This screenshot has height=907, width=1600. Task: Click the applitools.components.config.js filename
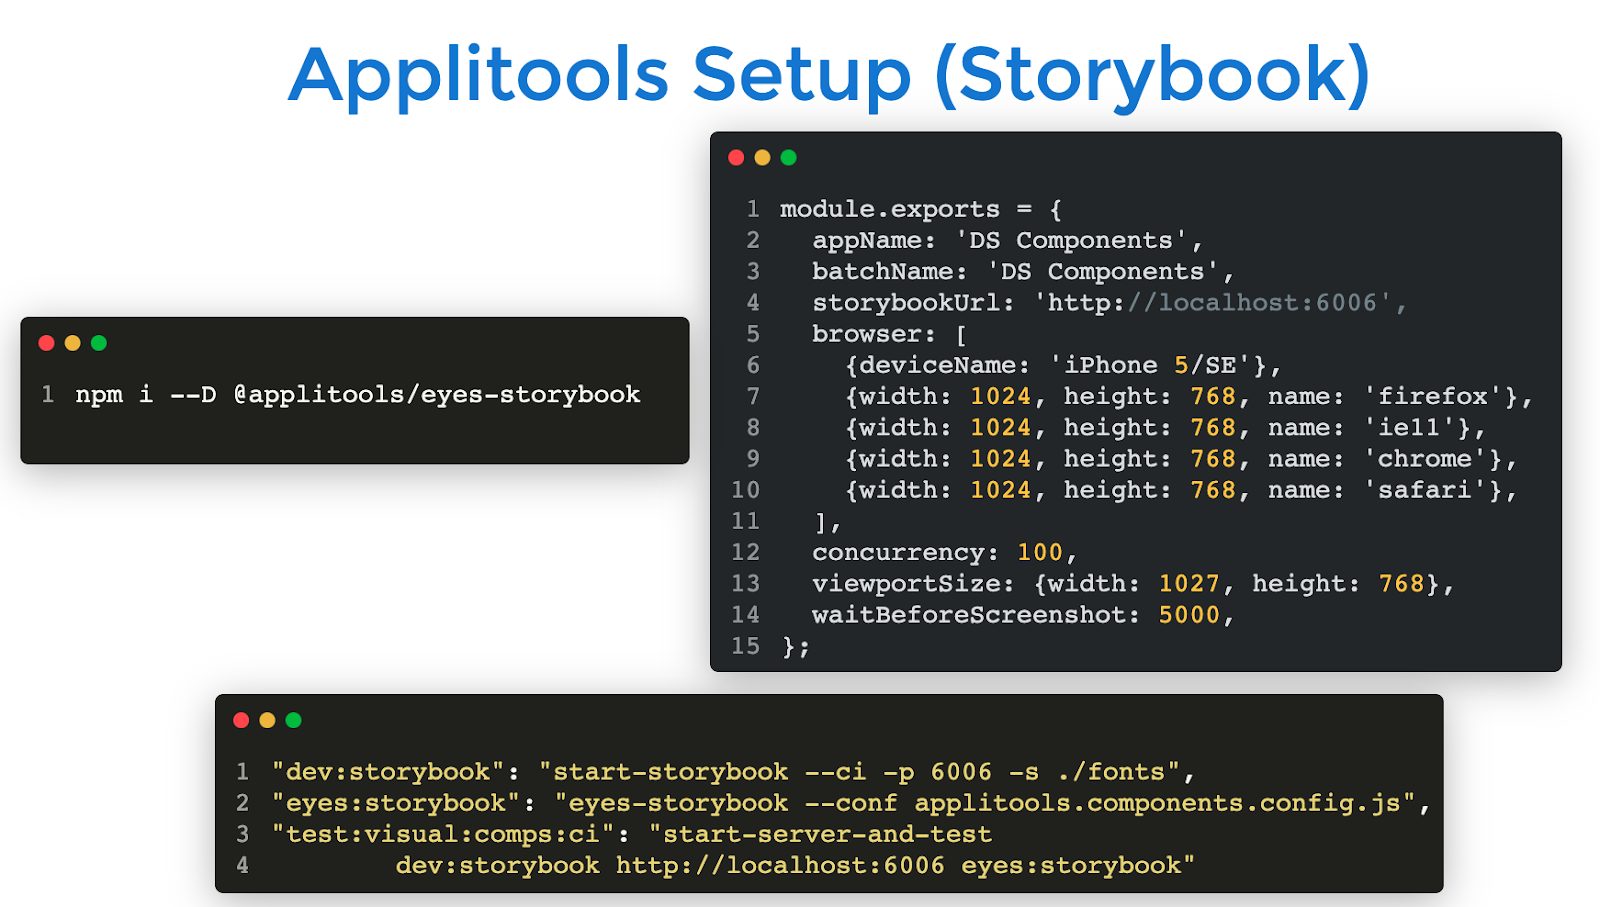pyautogui.click(x=1157, y=803)
